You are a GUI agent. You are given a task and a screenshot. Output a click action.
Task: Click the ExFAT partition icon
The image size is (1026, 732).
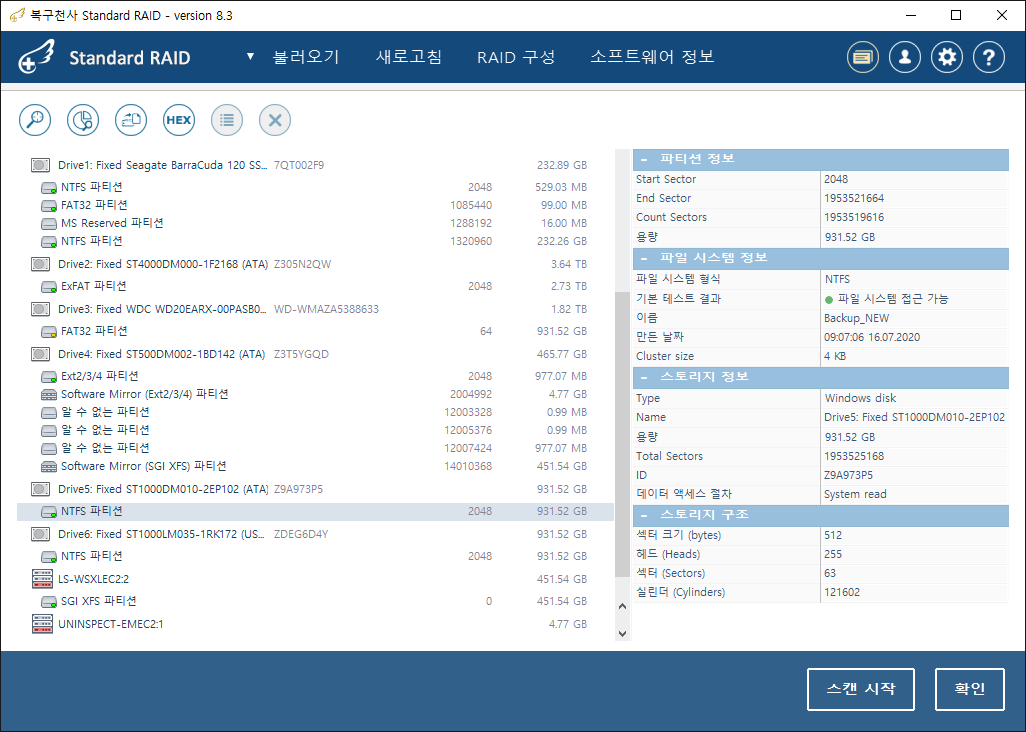pyautogui.click(x=49, y=287)
